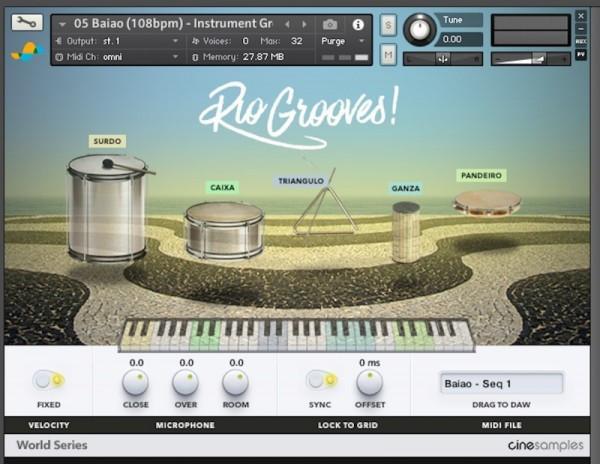The width and height of the screenshot is (600, 464).
Task: Go to previous instrument with left arrow
Action: pos(287,24)
